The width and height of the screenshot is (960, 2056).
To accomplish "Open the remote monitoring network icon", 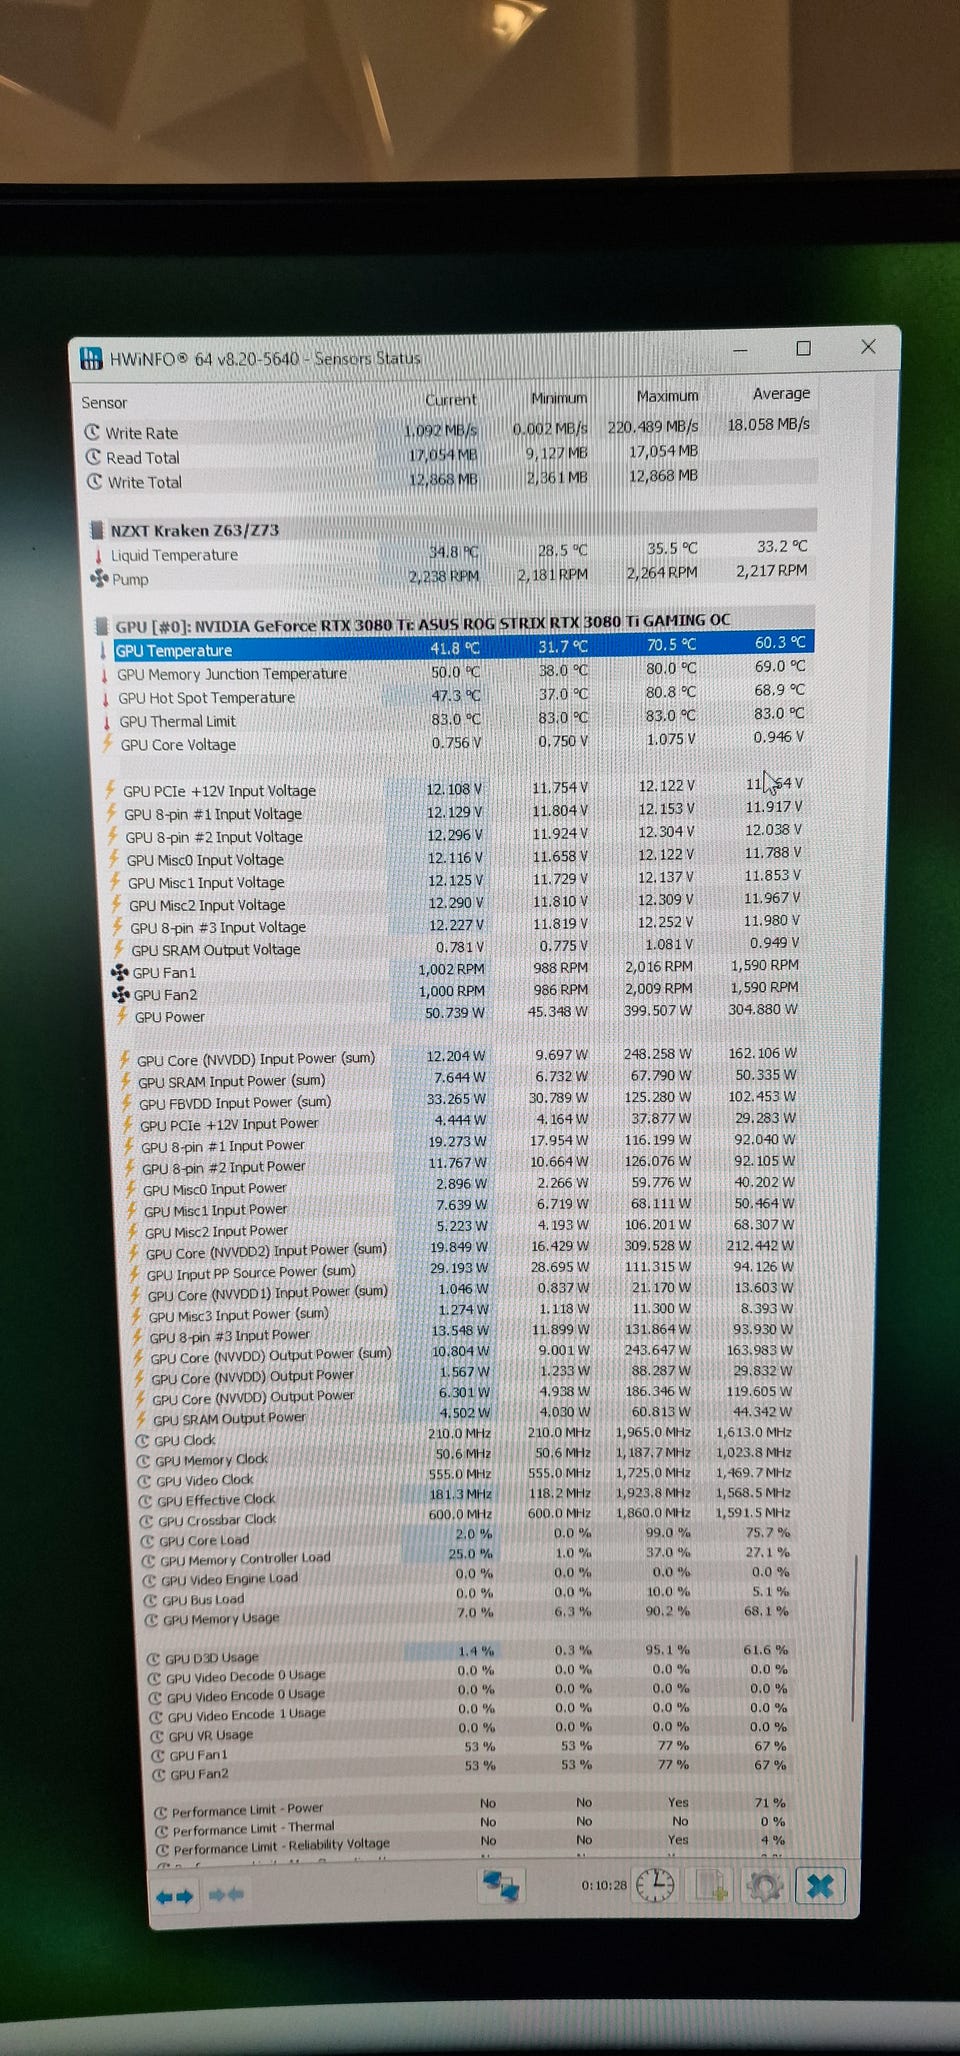I will [x=501, y=1887].
